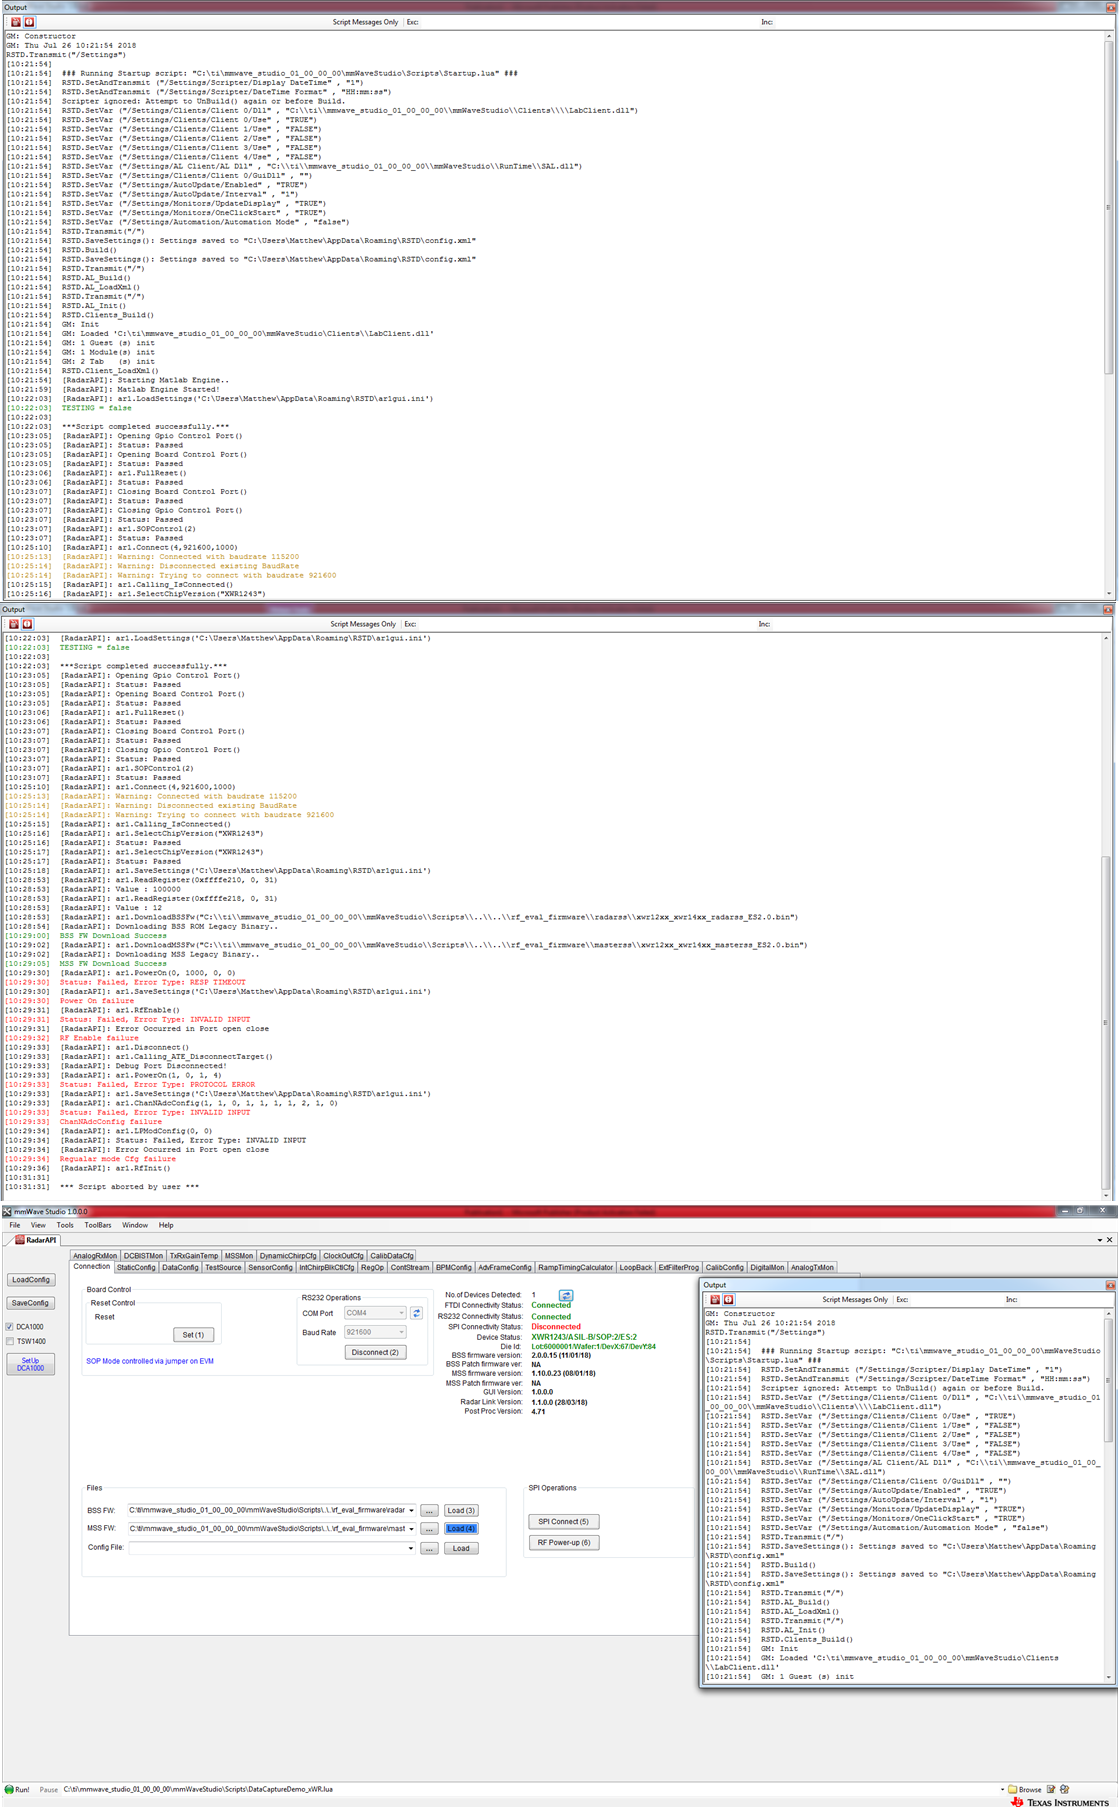1119x1807 pixels.
Task: Switch to the RampTimingCalculator tab
Action: 575,1267
